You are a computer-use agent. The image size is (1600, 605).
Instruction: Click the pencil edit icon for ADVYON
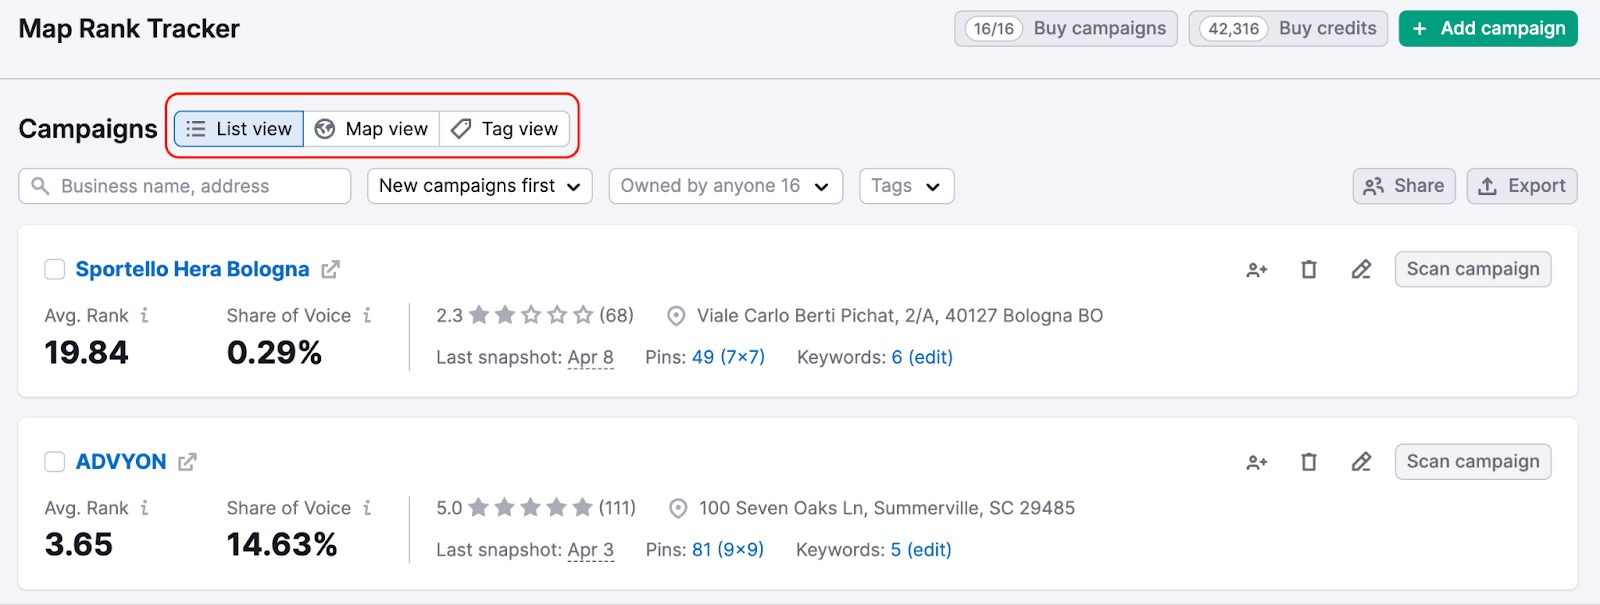pyautogui.click(x=1361, y=462)
